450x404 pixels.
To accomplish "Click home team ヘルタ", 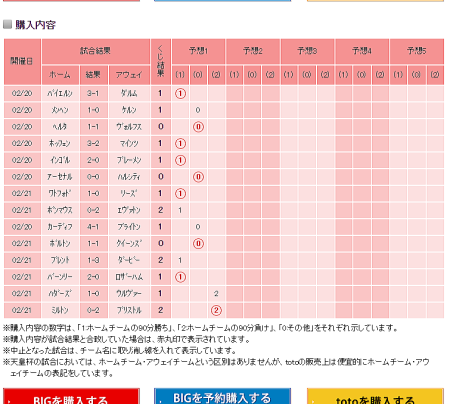I will [60, 127].
